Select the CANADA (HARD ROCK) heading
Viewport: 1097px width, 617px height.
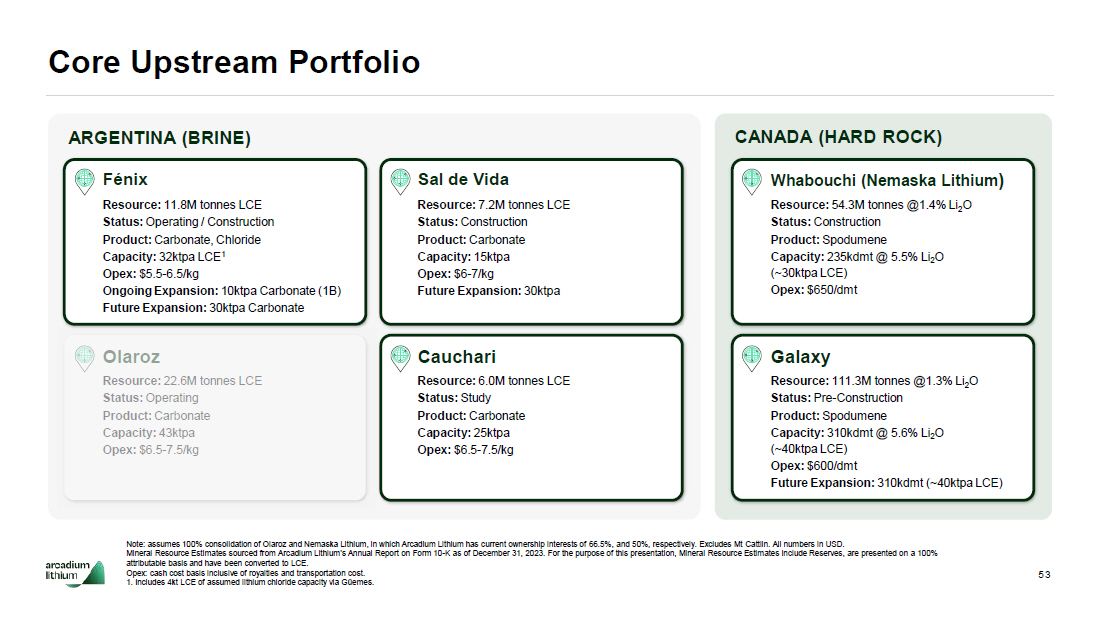838,137
